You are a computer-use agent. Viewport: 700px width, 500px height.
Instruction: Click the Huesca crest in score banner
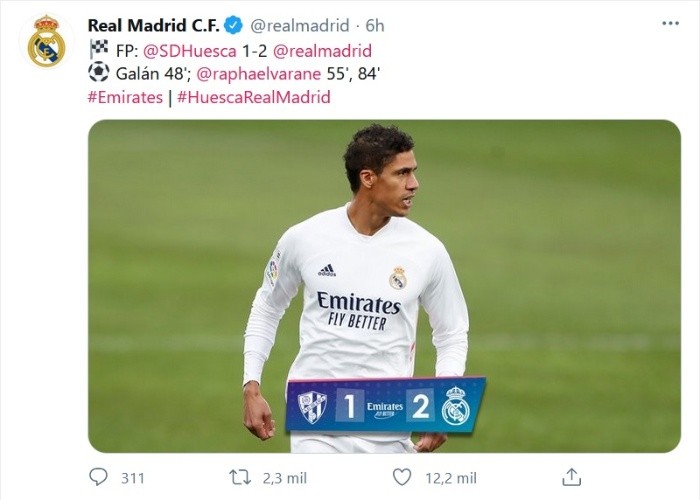(x=312, y=407)
